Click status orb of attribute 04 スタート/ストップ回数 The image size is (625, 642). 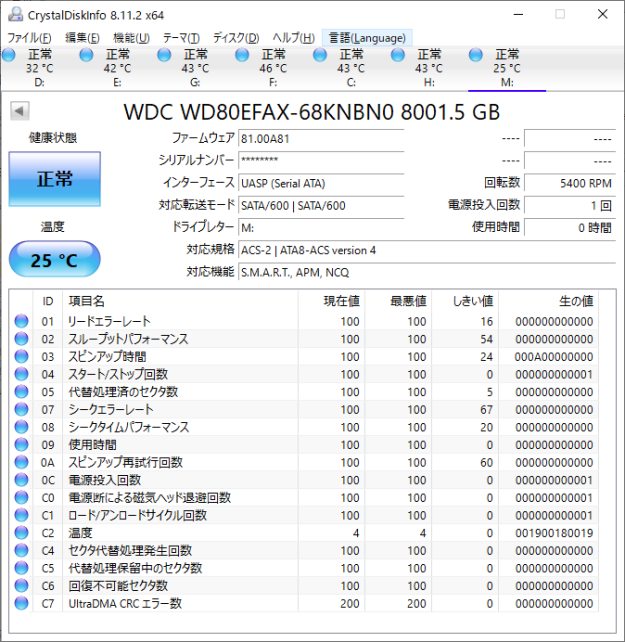21,374
